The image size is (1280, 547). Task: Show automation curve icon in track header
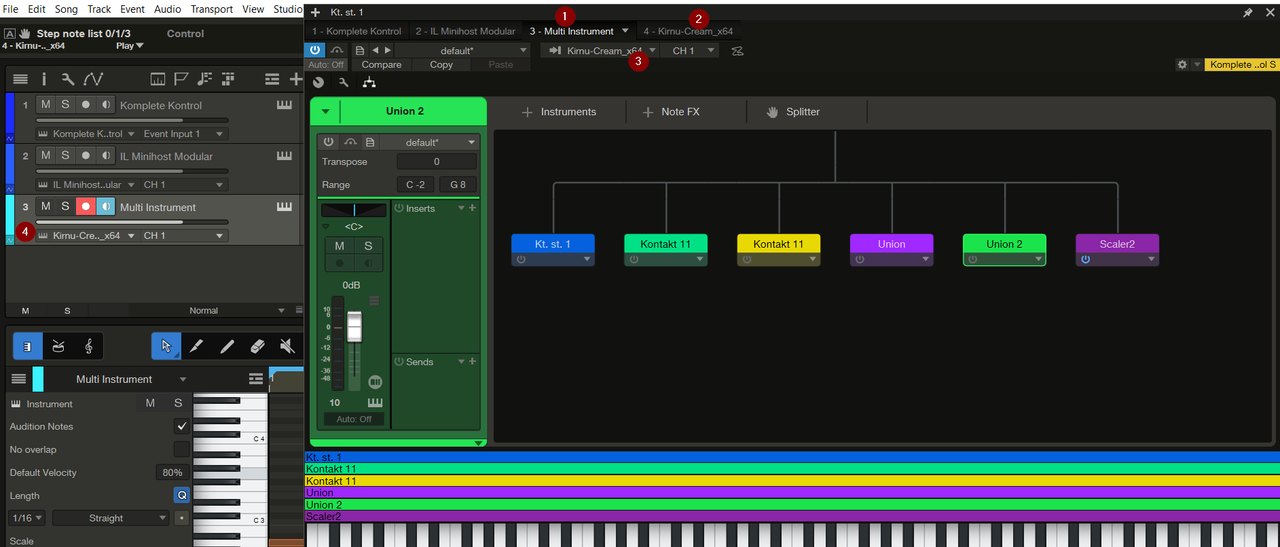(93, 79)
